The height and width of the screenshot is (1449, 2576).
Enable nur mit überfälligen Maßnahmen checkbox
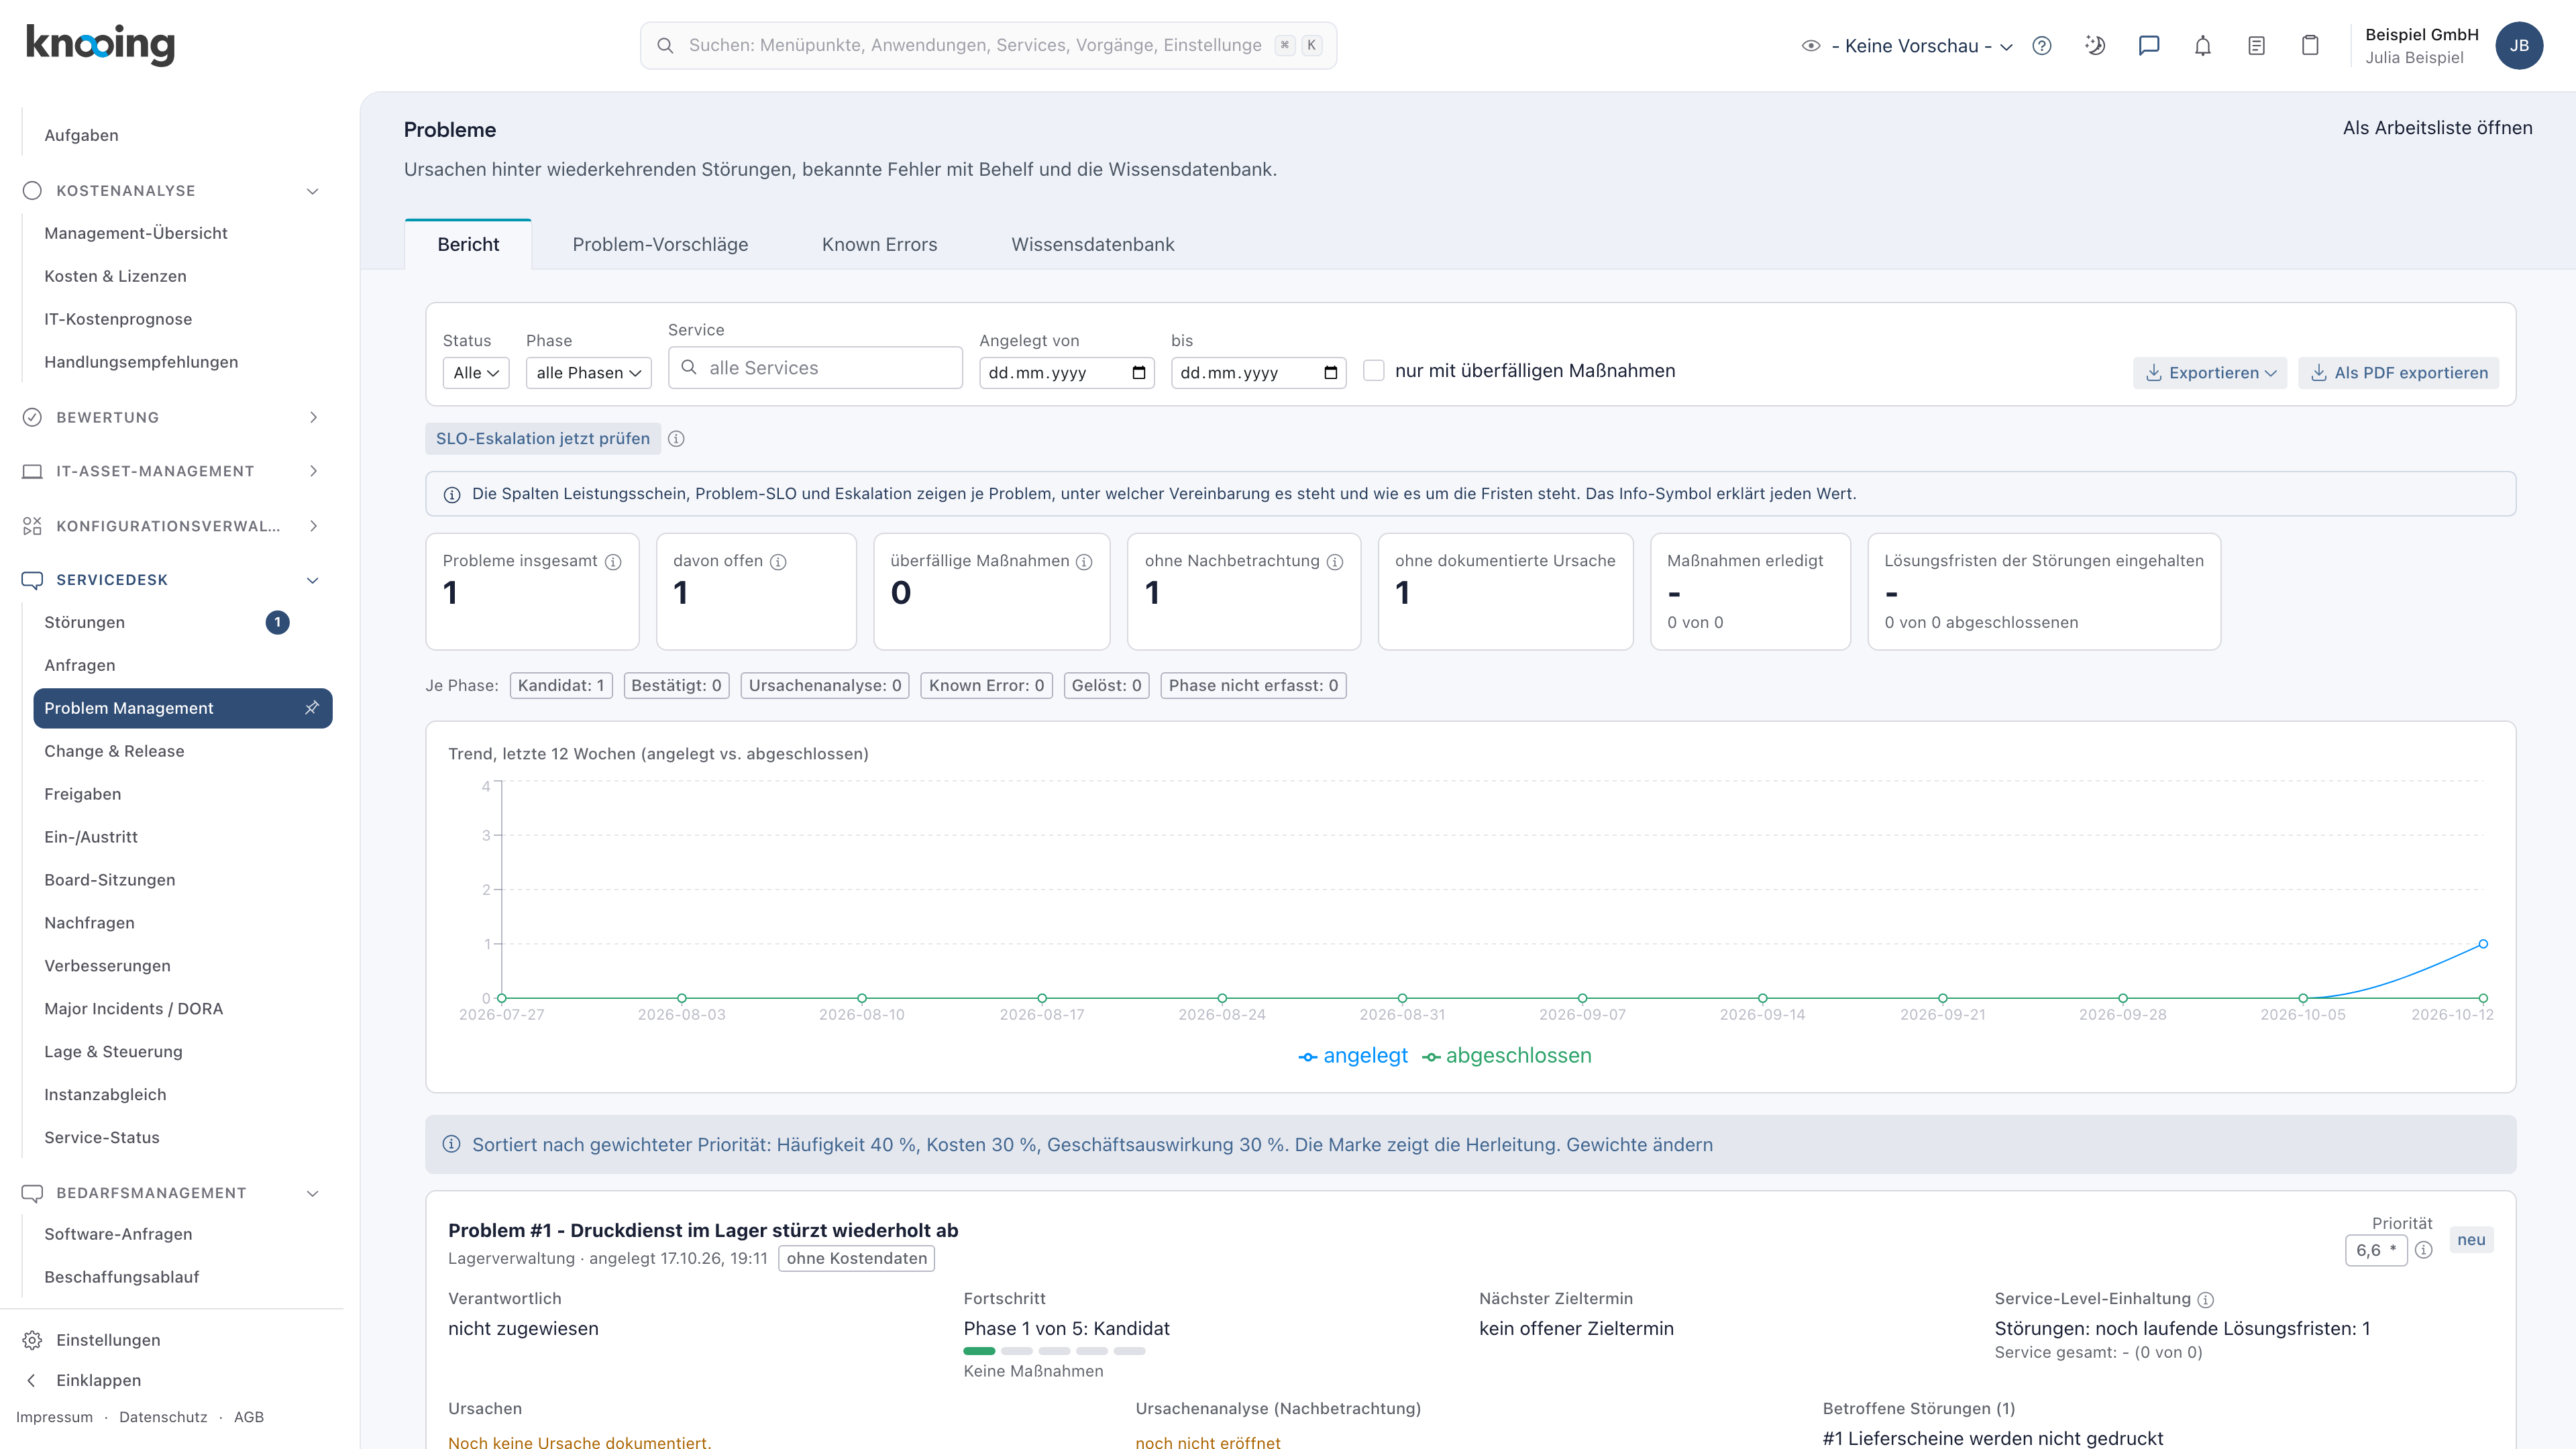pyautogui.click(x=1374, y=371)
